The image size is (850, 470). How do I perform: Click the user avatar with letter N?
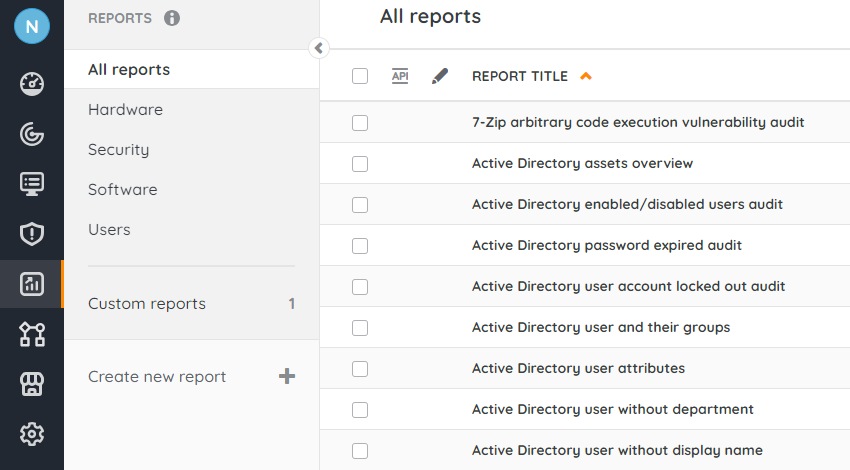32,27
